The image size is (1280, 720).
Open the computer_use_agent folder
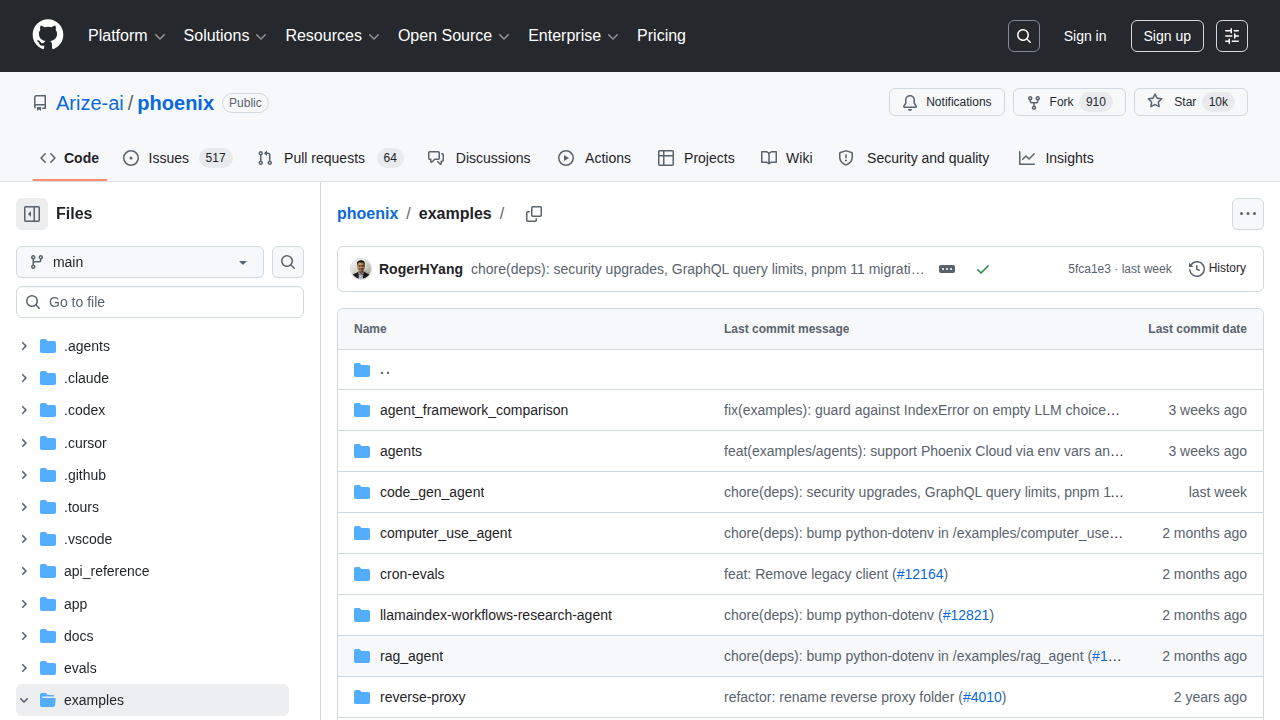click(446, 533)
